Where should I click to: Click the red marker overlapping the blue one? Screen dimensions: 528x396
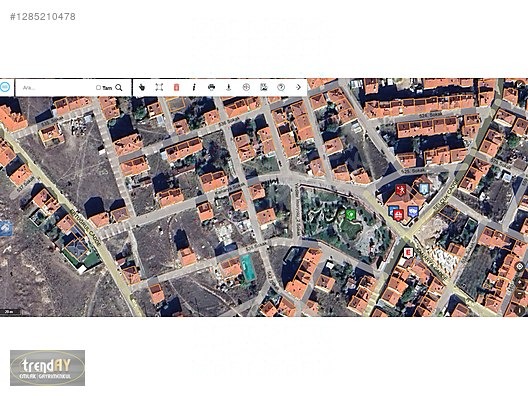[398, 215]
